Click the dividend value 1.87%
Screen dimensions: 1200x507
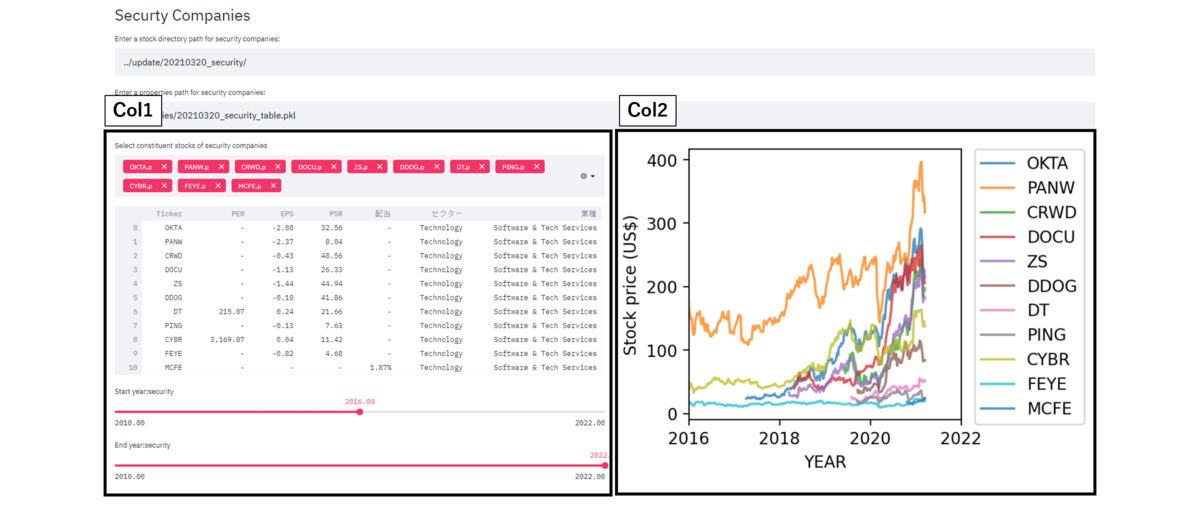[x=380, y=368]
